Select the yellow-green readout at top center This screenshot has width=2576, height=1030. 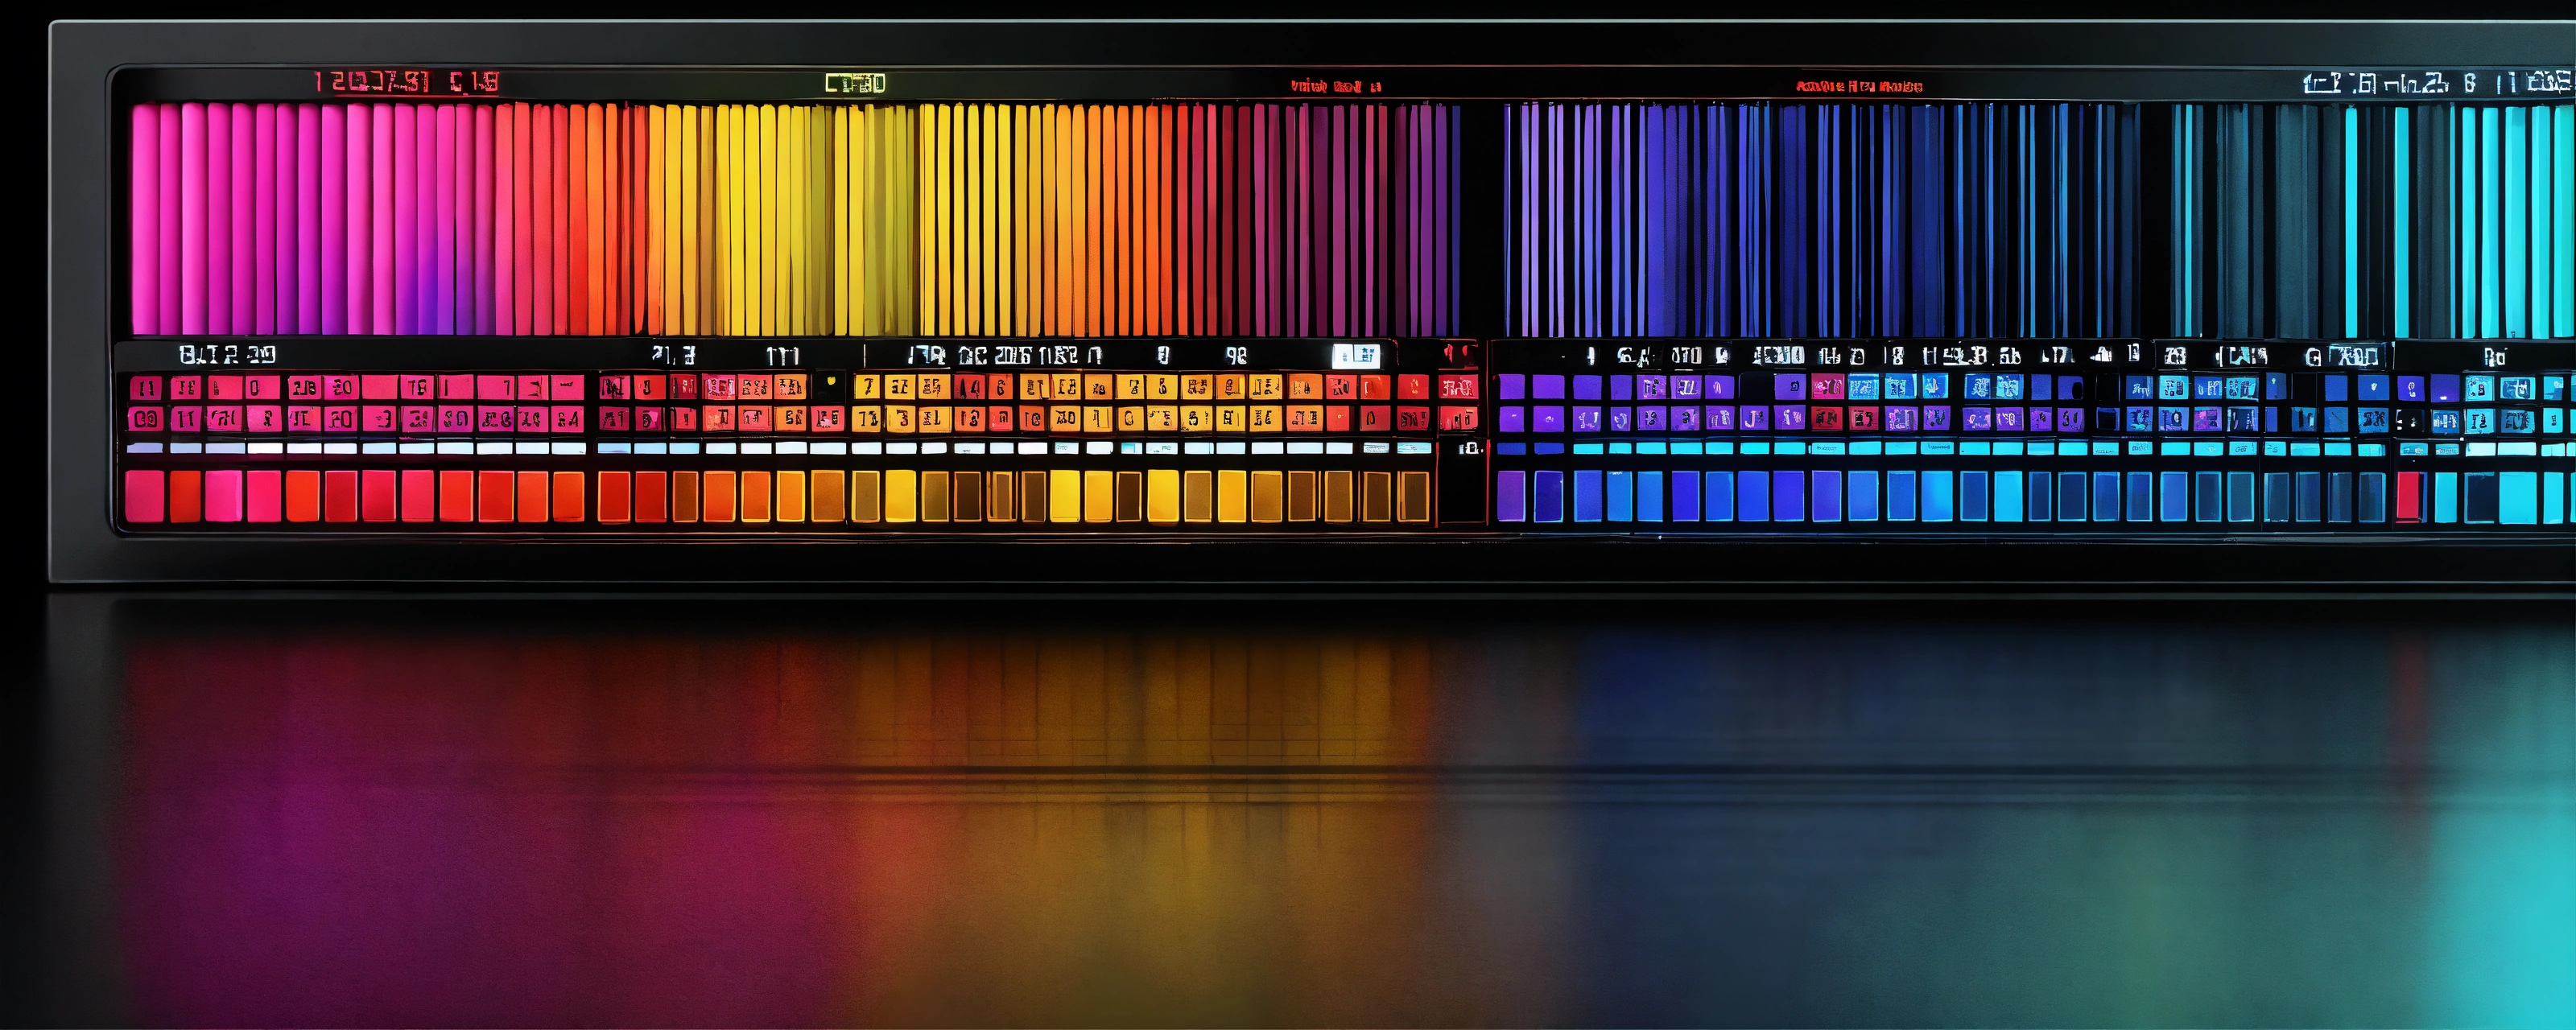tap(855, 83)
